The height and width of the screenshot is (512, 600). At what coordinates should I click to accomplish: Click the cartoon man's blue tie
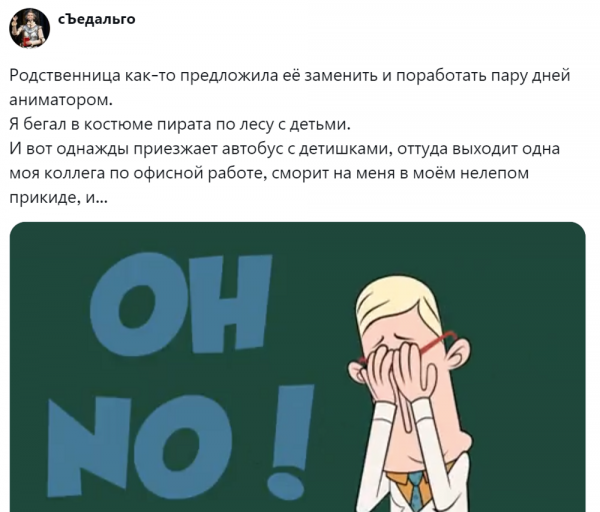[416, 492]
